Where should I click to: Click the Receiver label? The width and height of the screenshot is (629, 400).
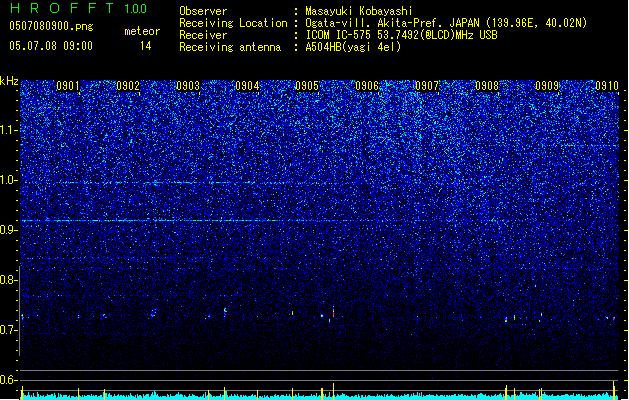203,35
